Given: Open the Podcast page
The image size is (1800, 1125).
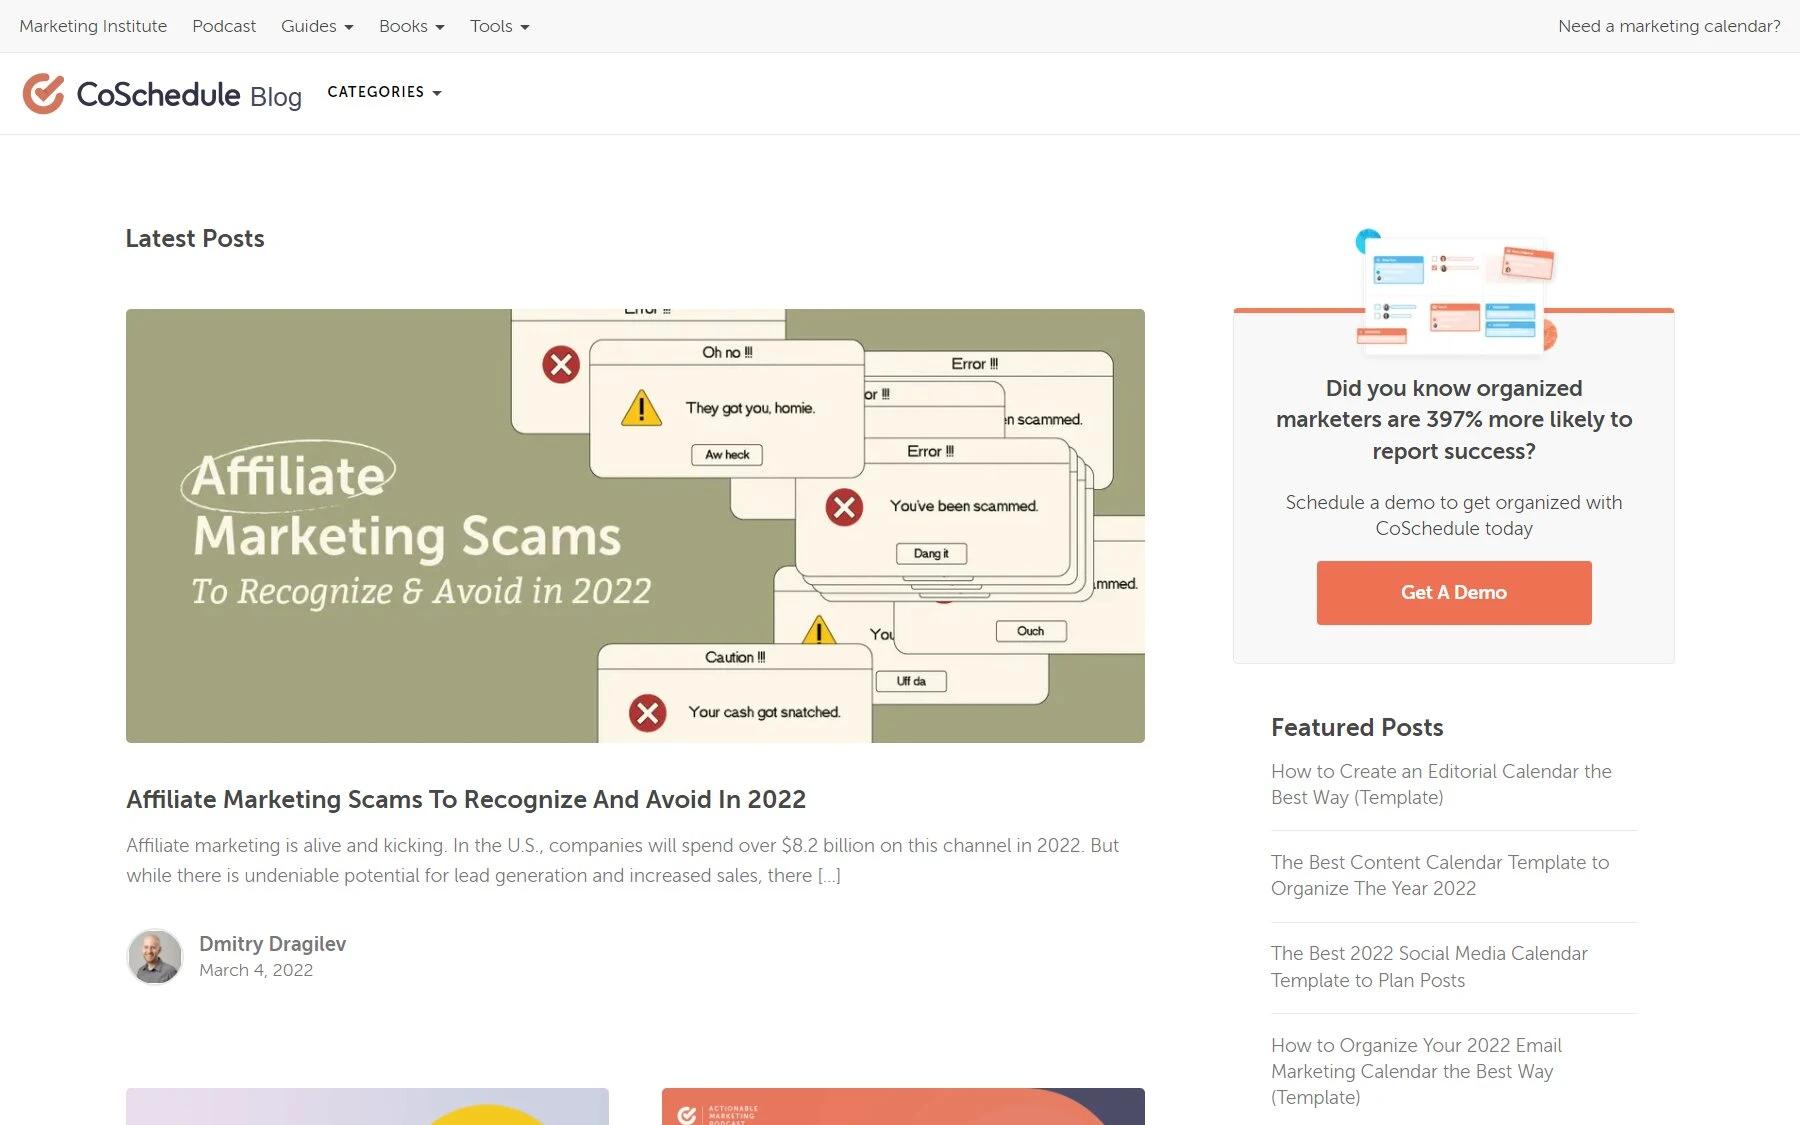Looking at the screenshot, I should tap(224, 26).
